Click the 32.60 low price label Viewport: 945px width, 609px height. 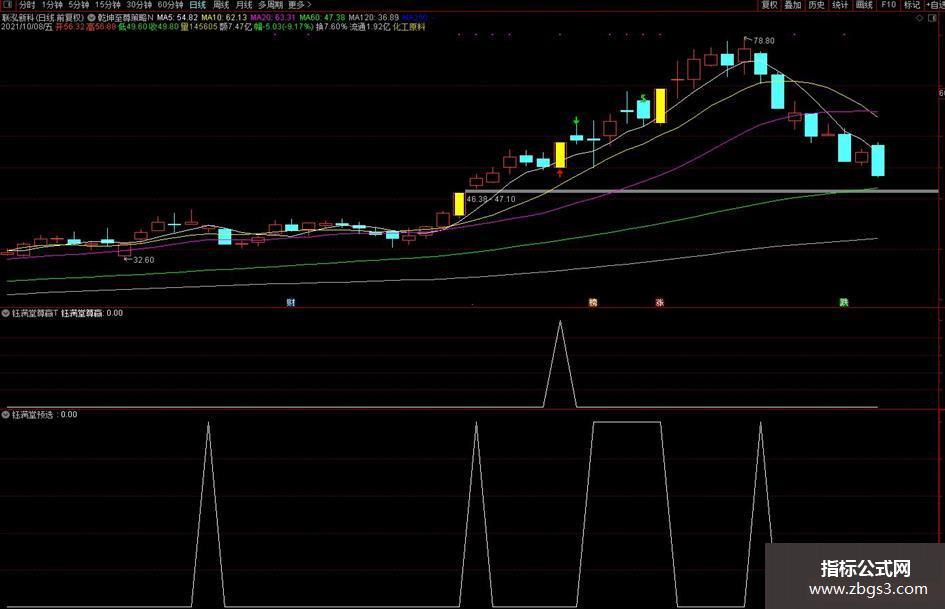coord(143,260)
